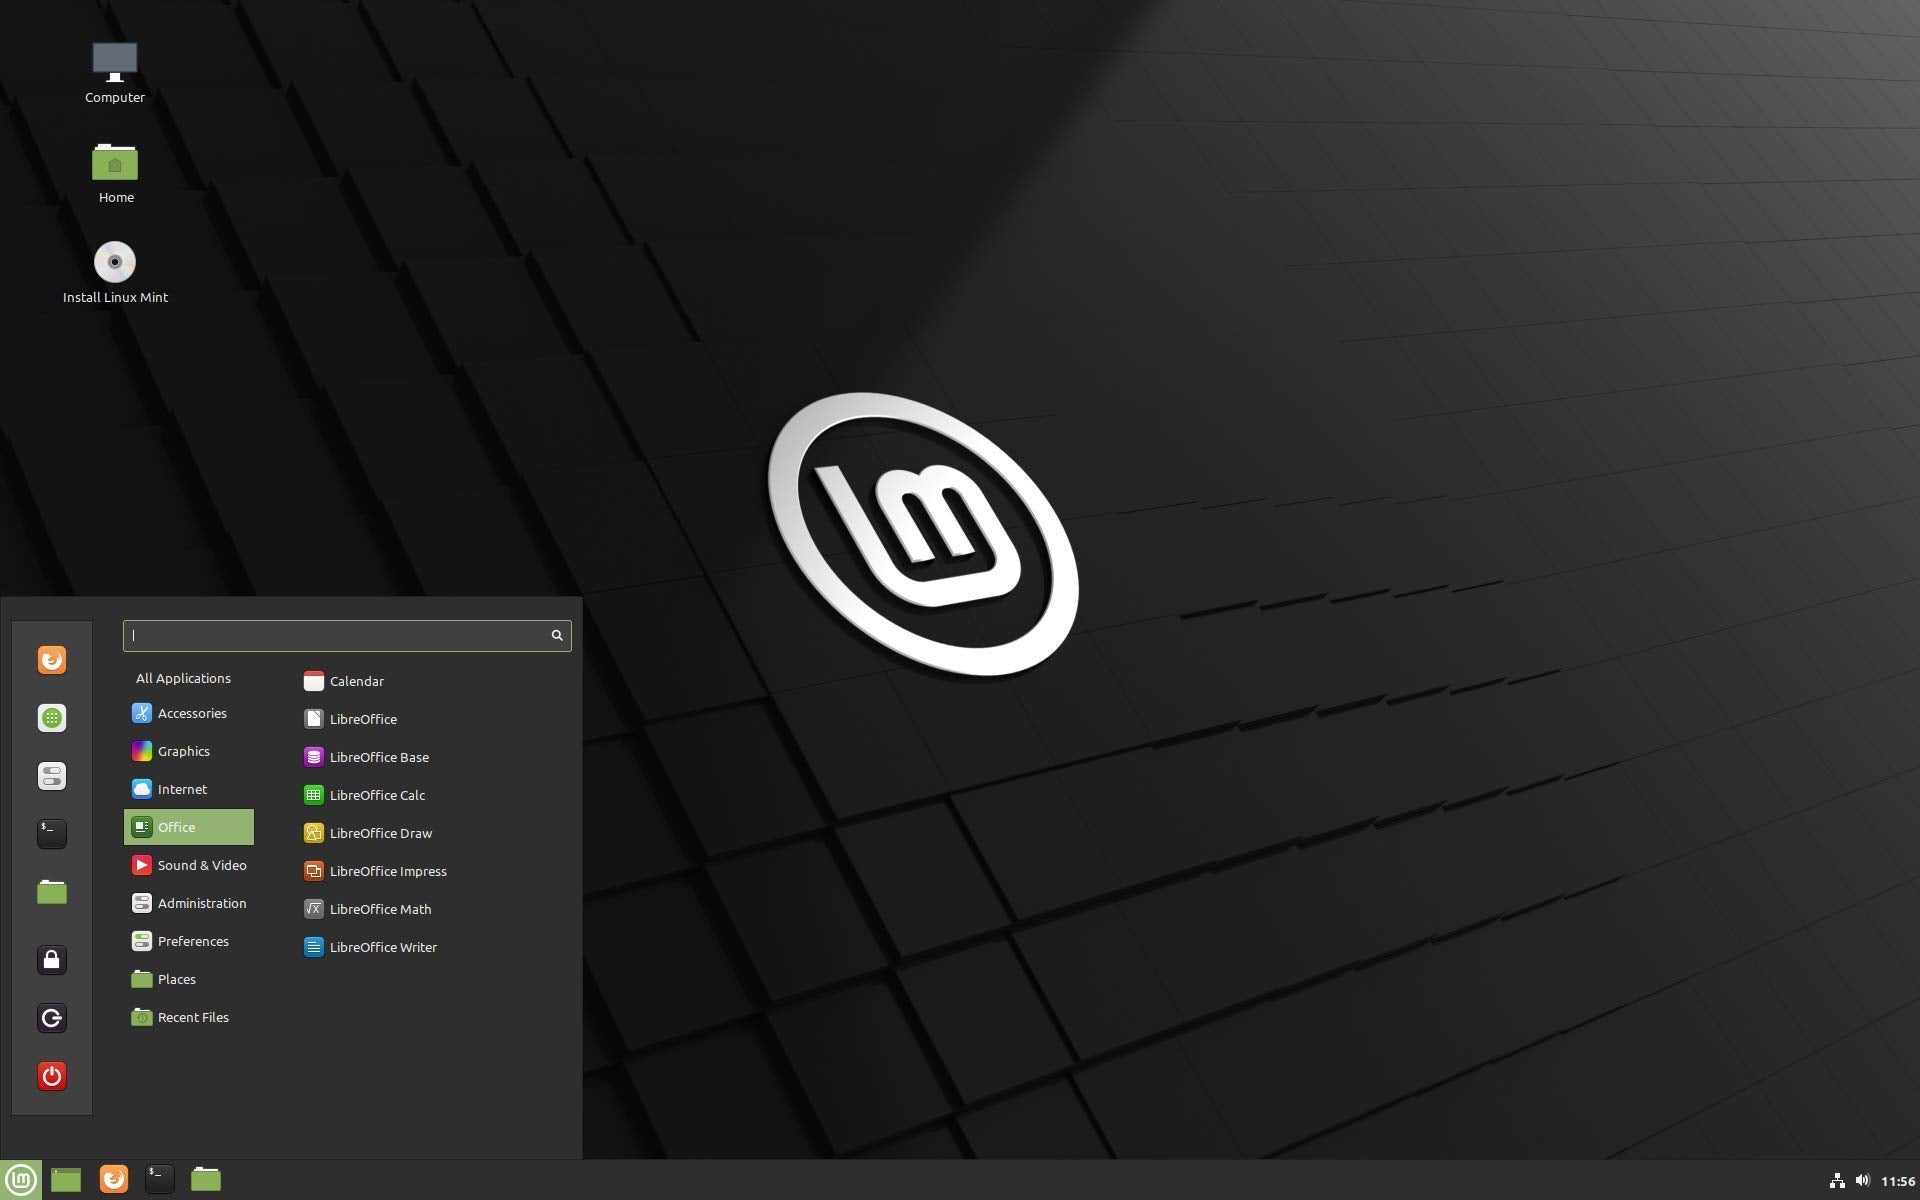Expand the Graphics applications category
1920x1200 pixels.
[x=184, y=751]
